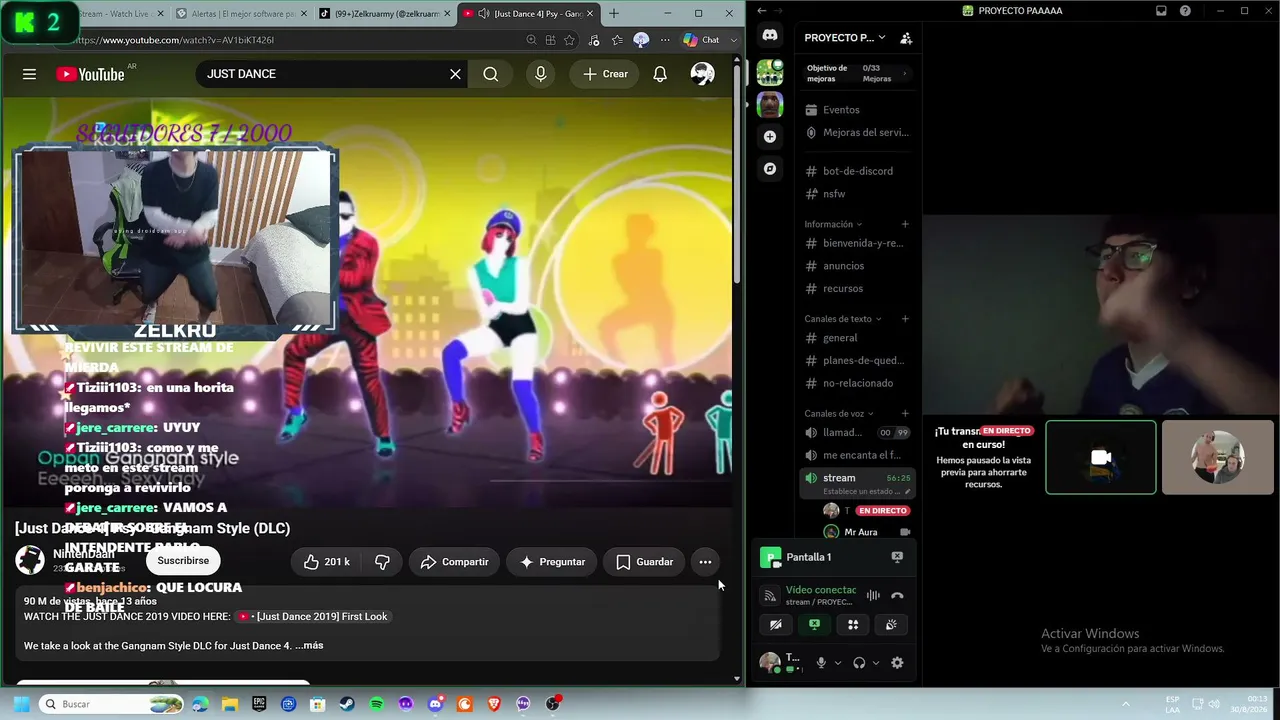This screenshot has height=720, width=1280.
Task: Open Copilot Chat in browser toolbar
Action: (x=701, y=40)
